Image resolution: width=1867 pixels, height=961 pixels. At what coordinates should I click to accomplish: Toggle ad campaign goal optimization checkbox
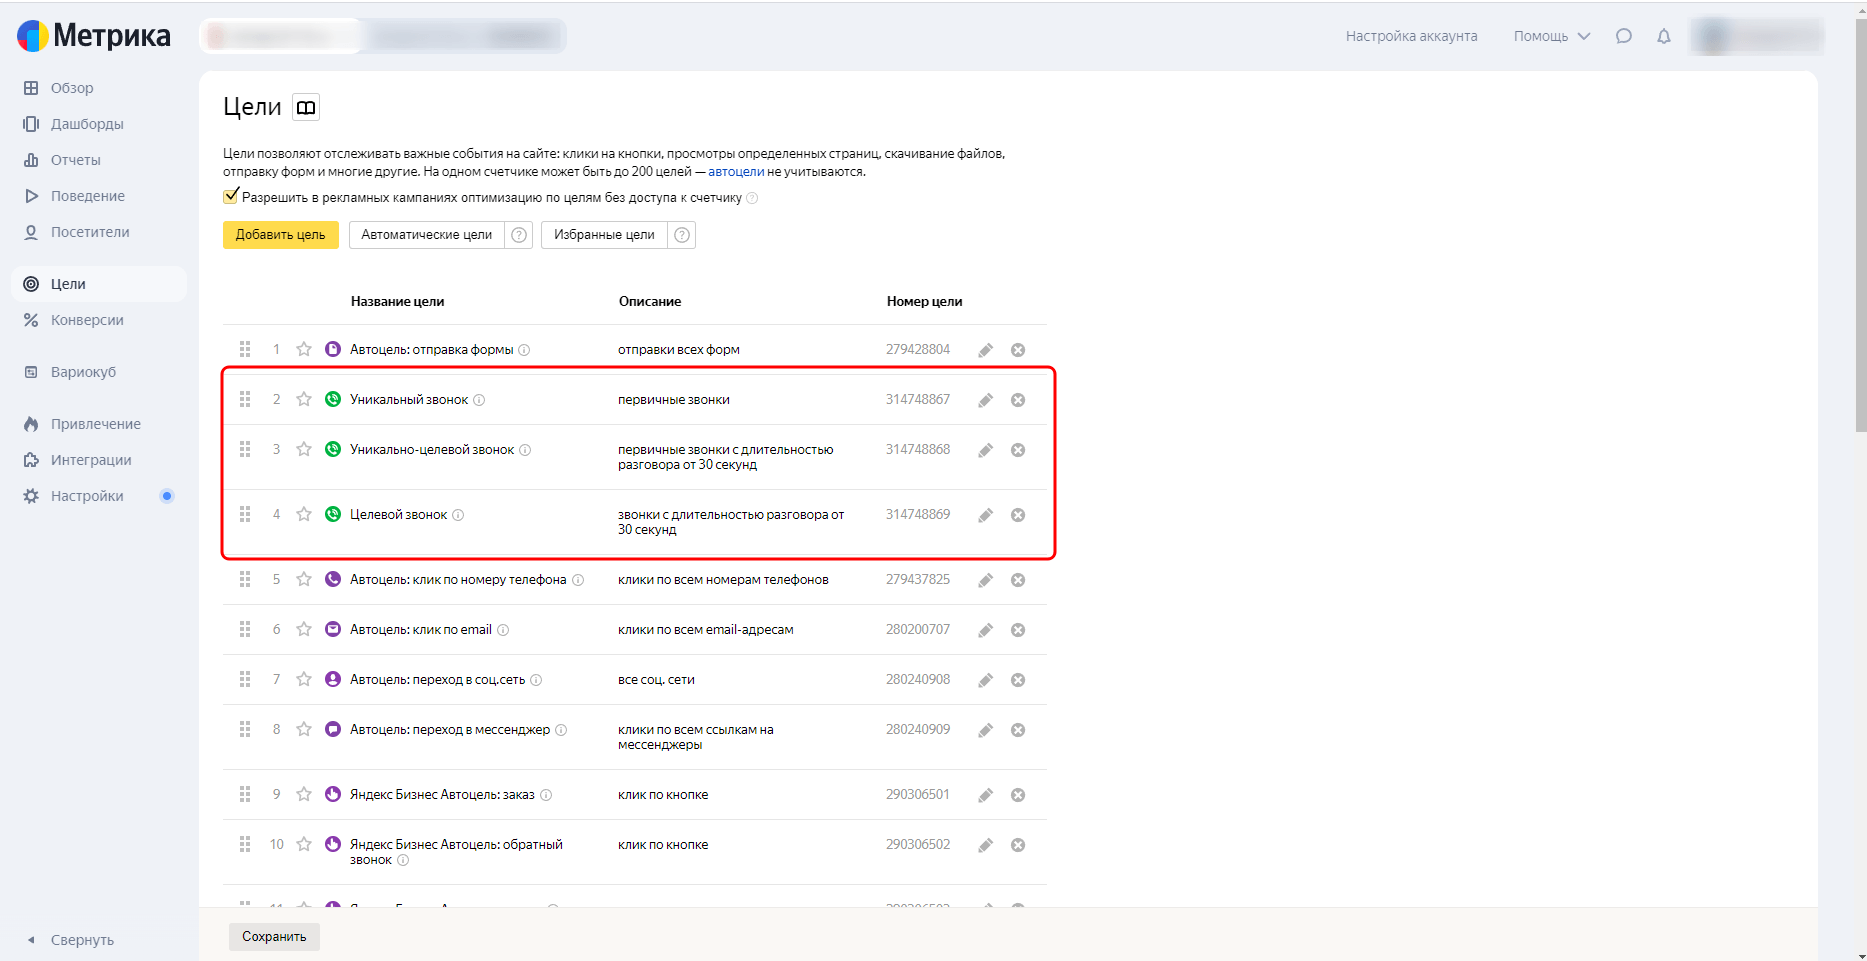231,197
